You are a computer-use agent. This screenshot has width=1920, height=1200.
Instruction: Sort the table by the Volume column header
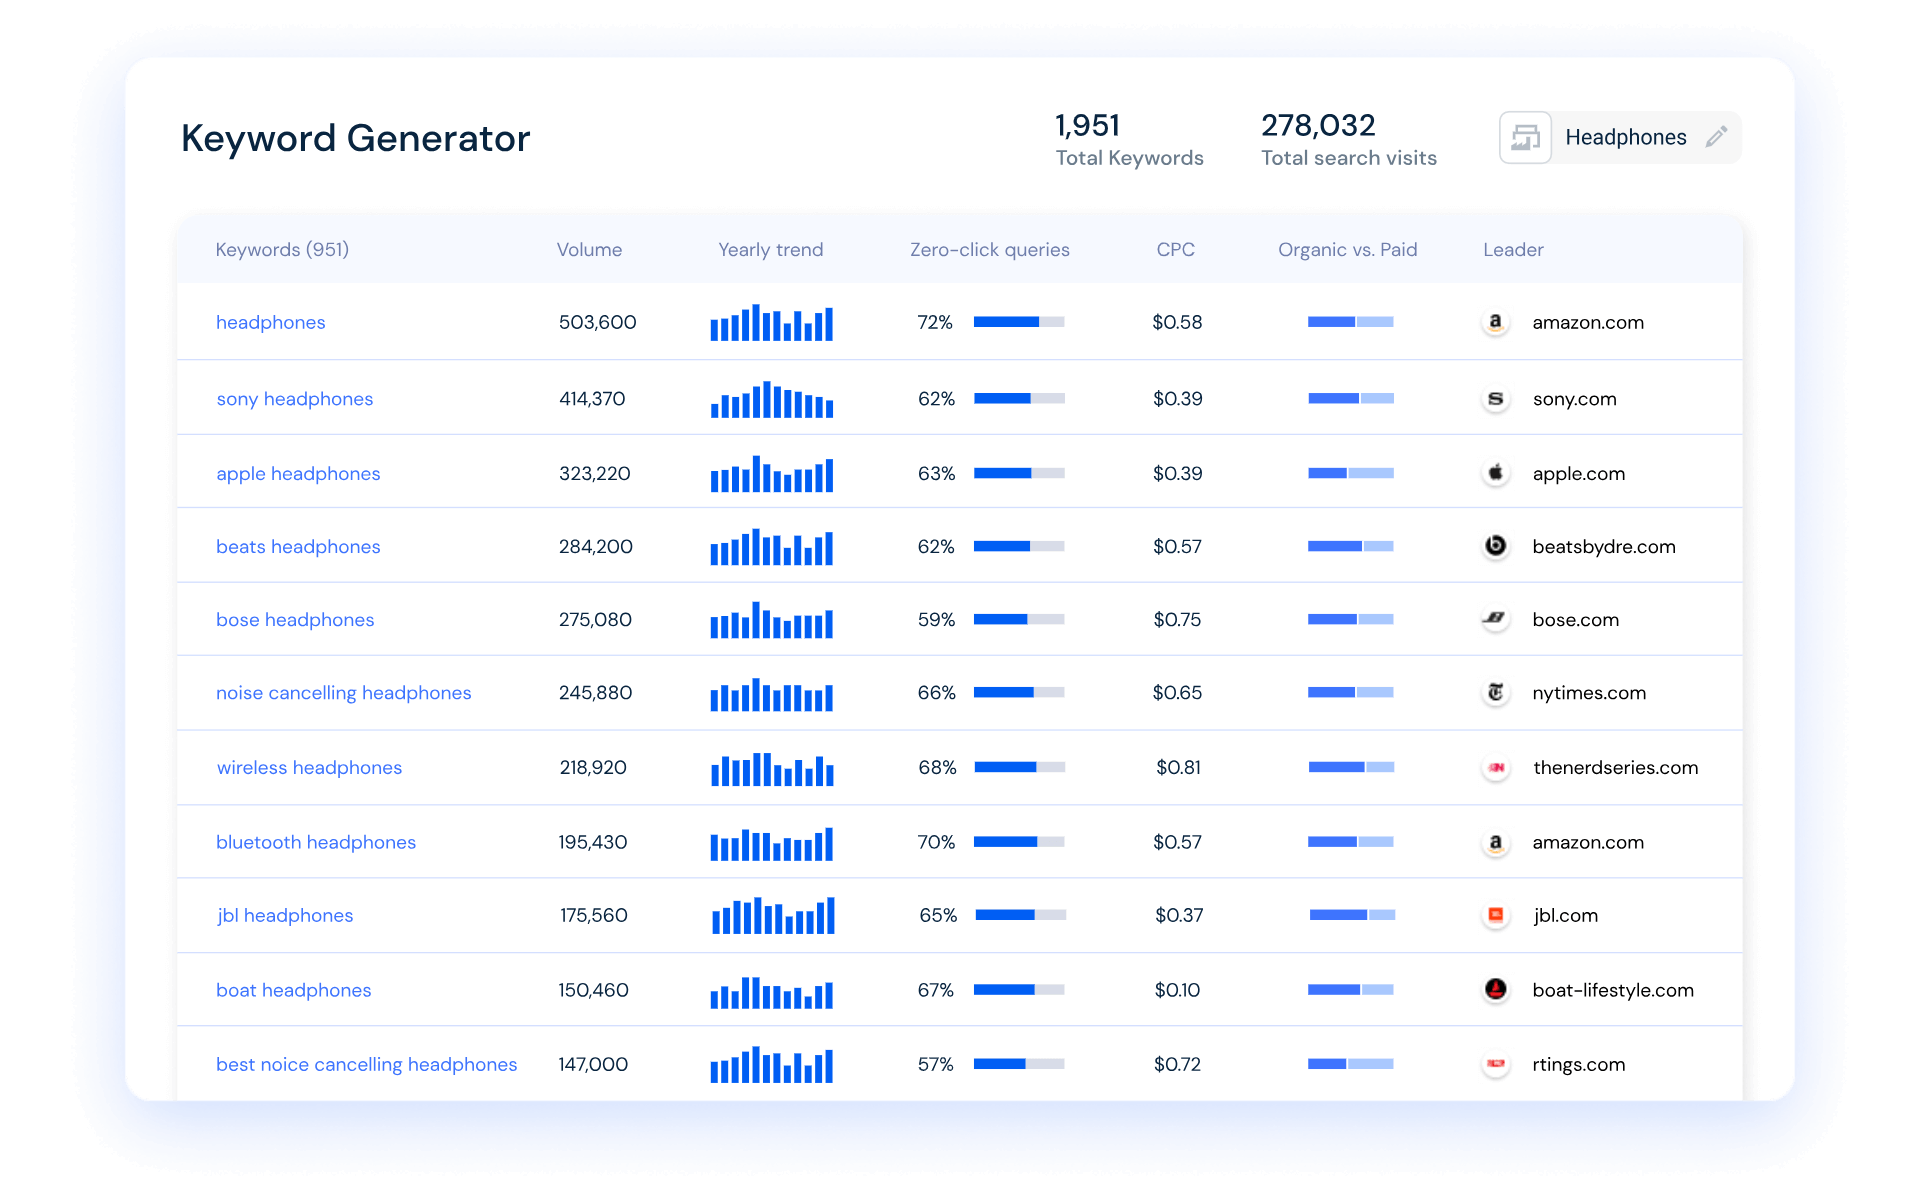tap(589, 250)
